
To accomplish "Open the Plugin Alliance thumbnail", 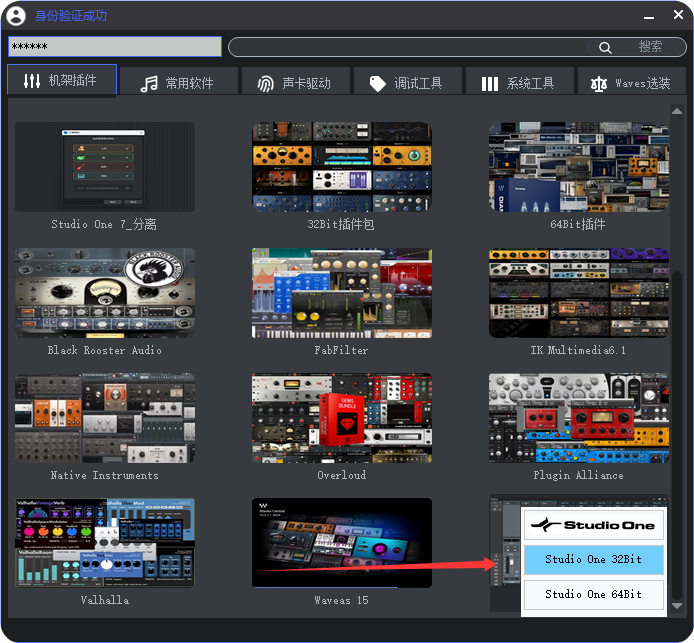I will pos(578,418).
